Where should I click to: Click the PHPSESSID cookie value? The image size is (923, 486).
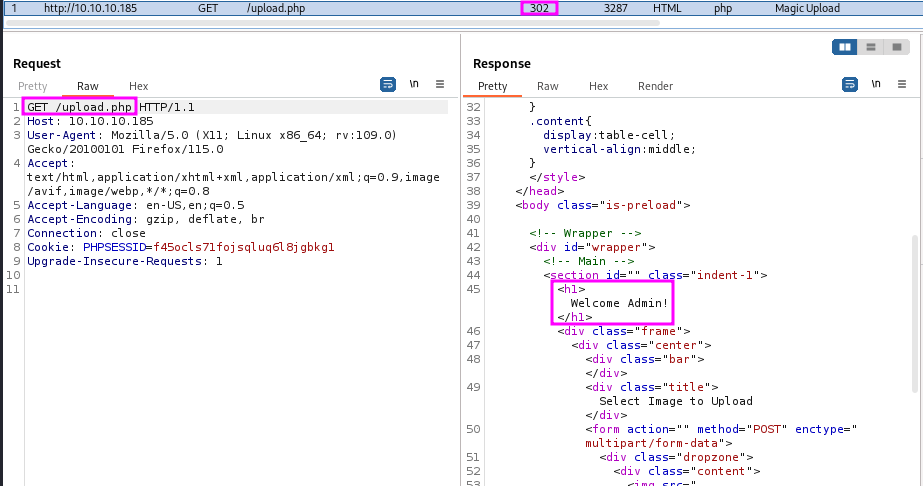(x=244, y=247)
